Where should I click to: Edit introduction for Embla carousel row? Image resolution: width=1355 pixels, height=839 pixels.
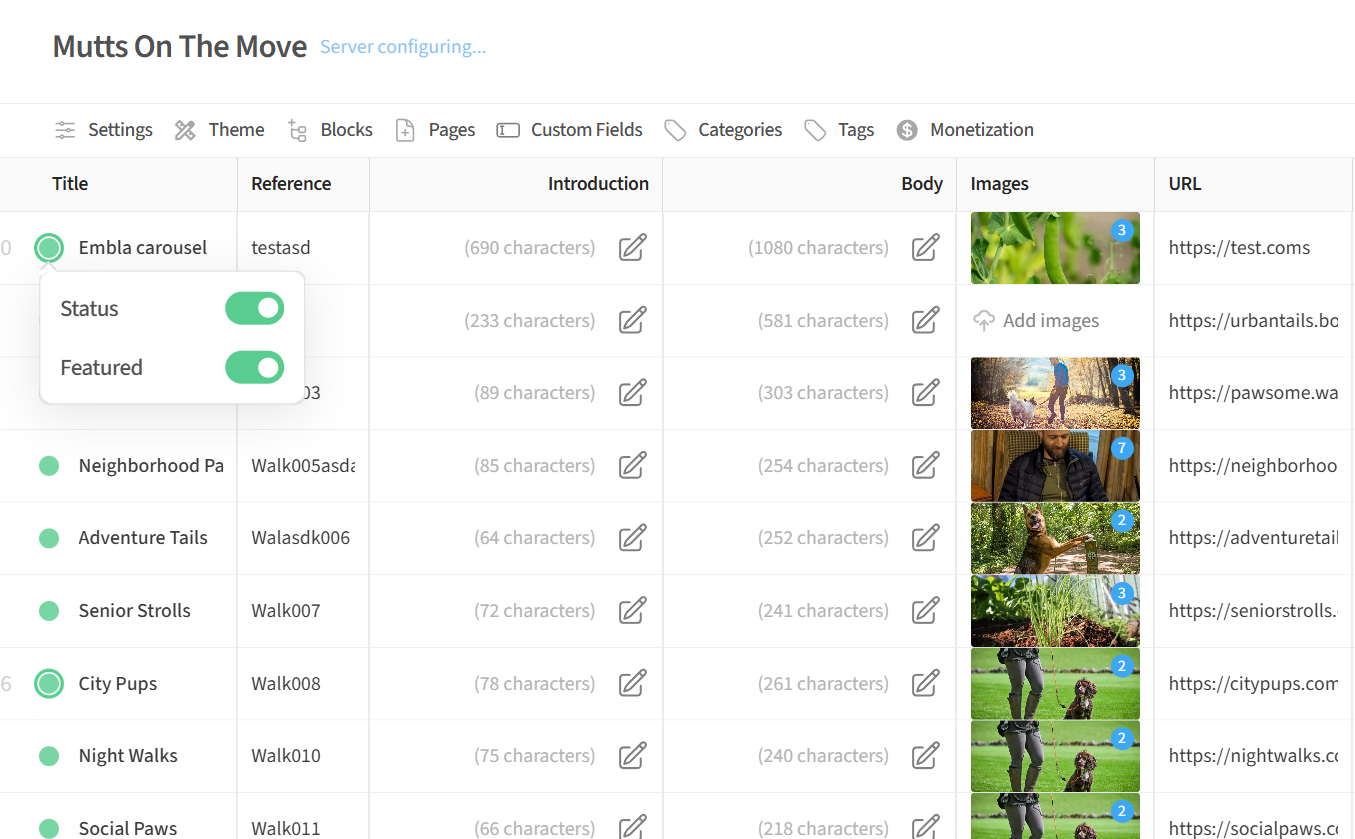click(x=632, y=248)
